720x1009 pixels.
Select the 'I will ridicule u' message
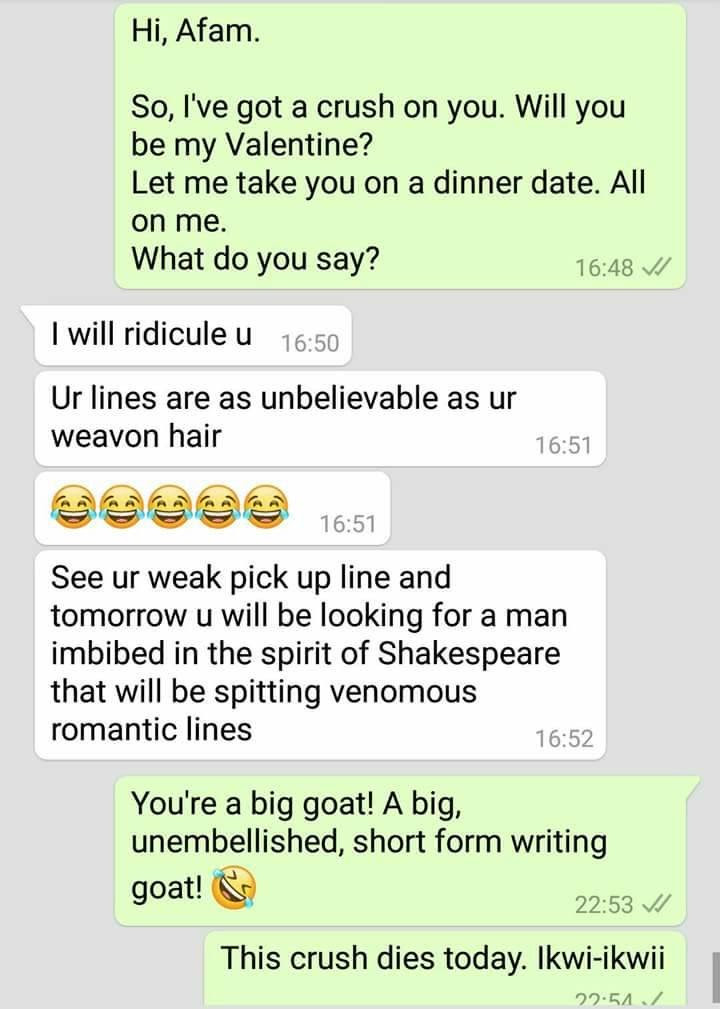pyautogui.click(x=192, y=335)
